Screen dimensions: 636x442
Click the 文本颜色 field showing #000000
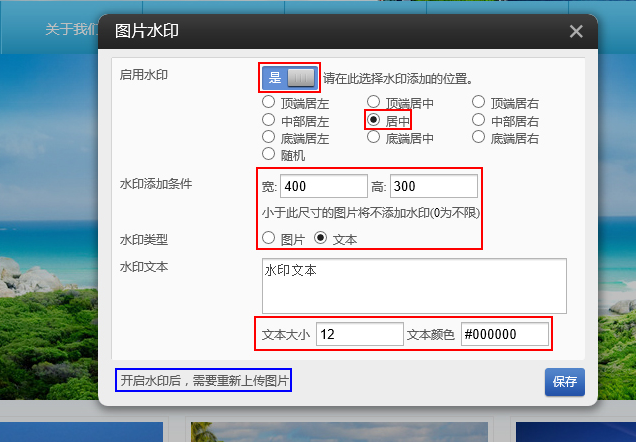(x=505, y=334)
